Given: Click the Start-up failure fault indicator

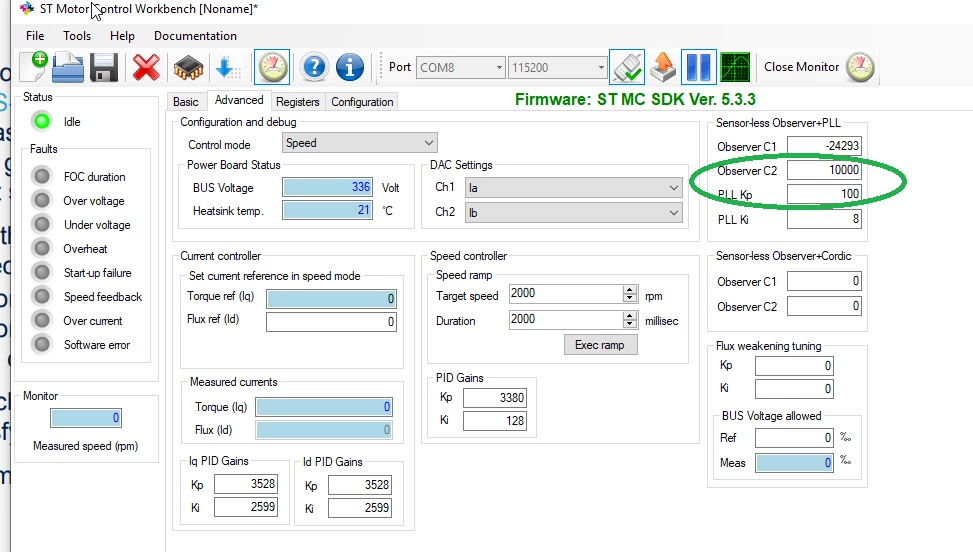Looking at the screenshot, I should (x=42, y=272).
